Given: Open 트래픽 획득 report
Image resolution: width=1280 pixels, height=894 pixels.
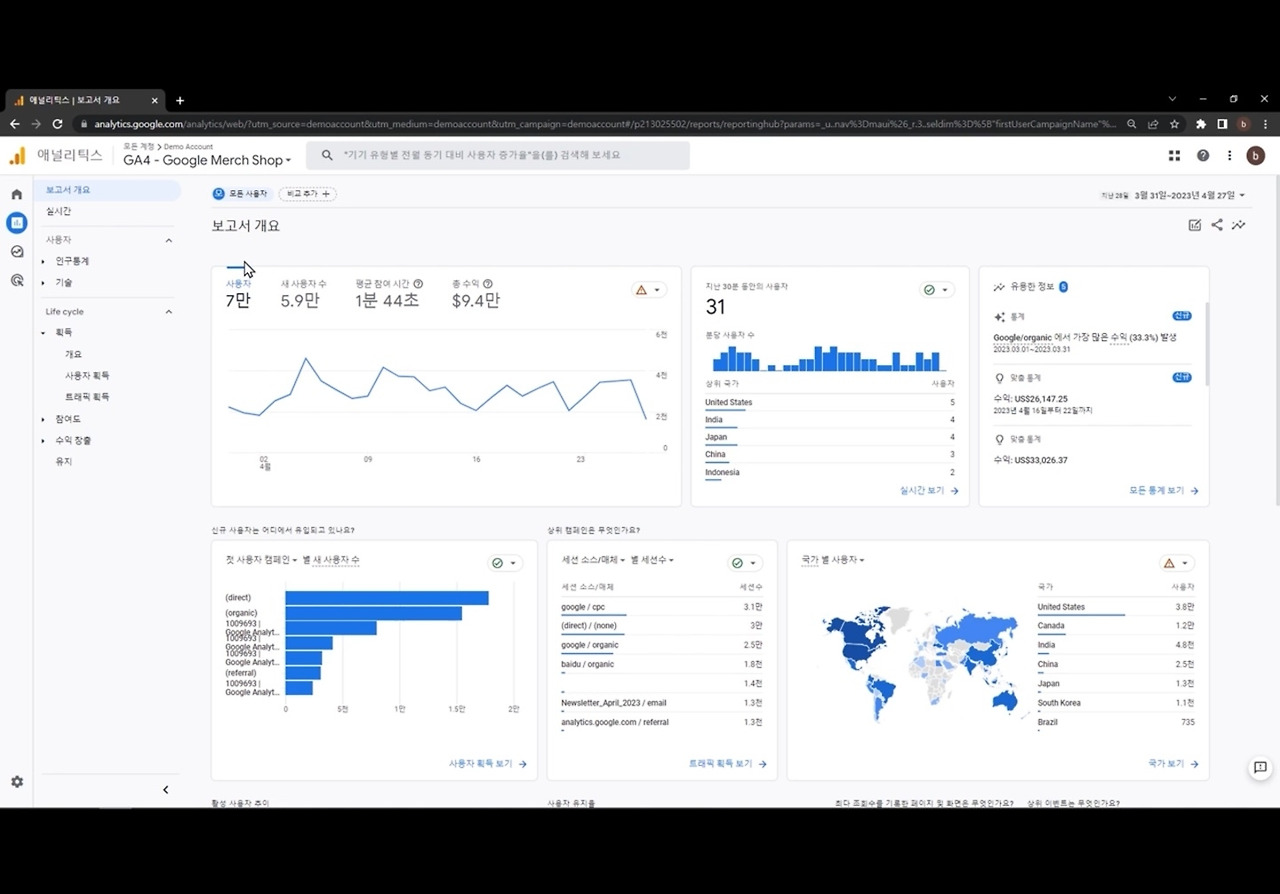Looking at the screenshot, I should tap(87, 397).
